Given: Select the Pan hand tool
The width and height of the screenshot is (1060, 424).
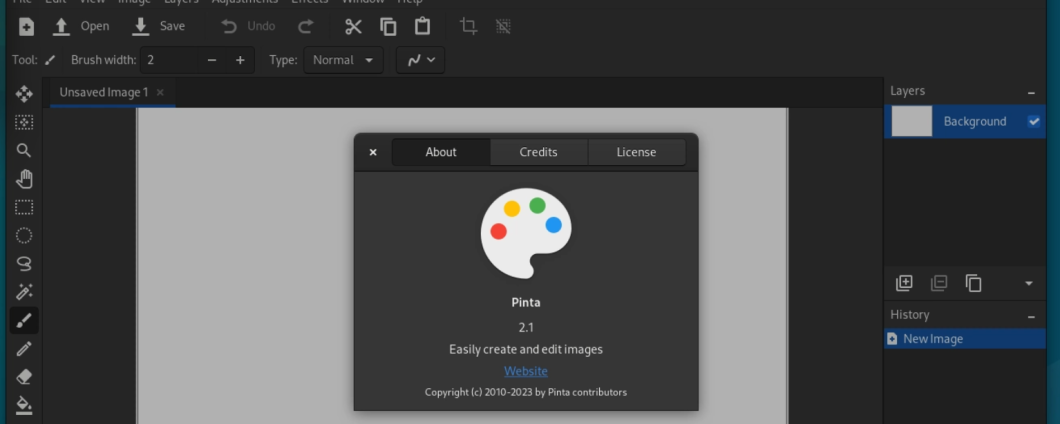Looking at the screenshot, I should click(x=24, y=179).
